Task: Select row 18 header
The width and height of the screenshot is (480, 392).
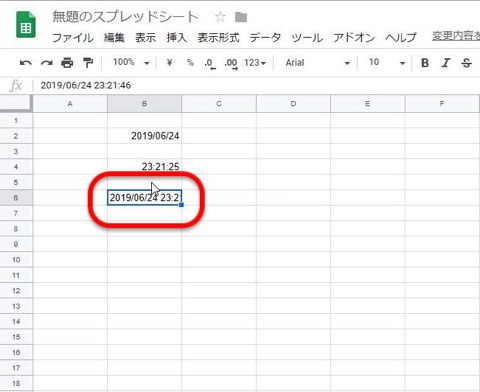Action: coord(16,383)
